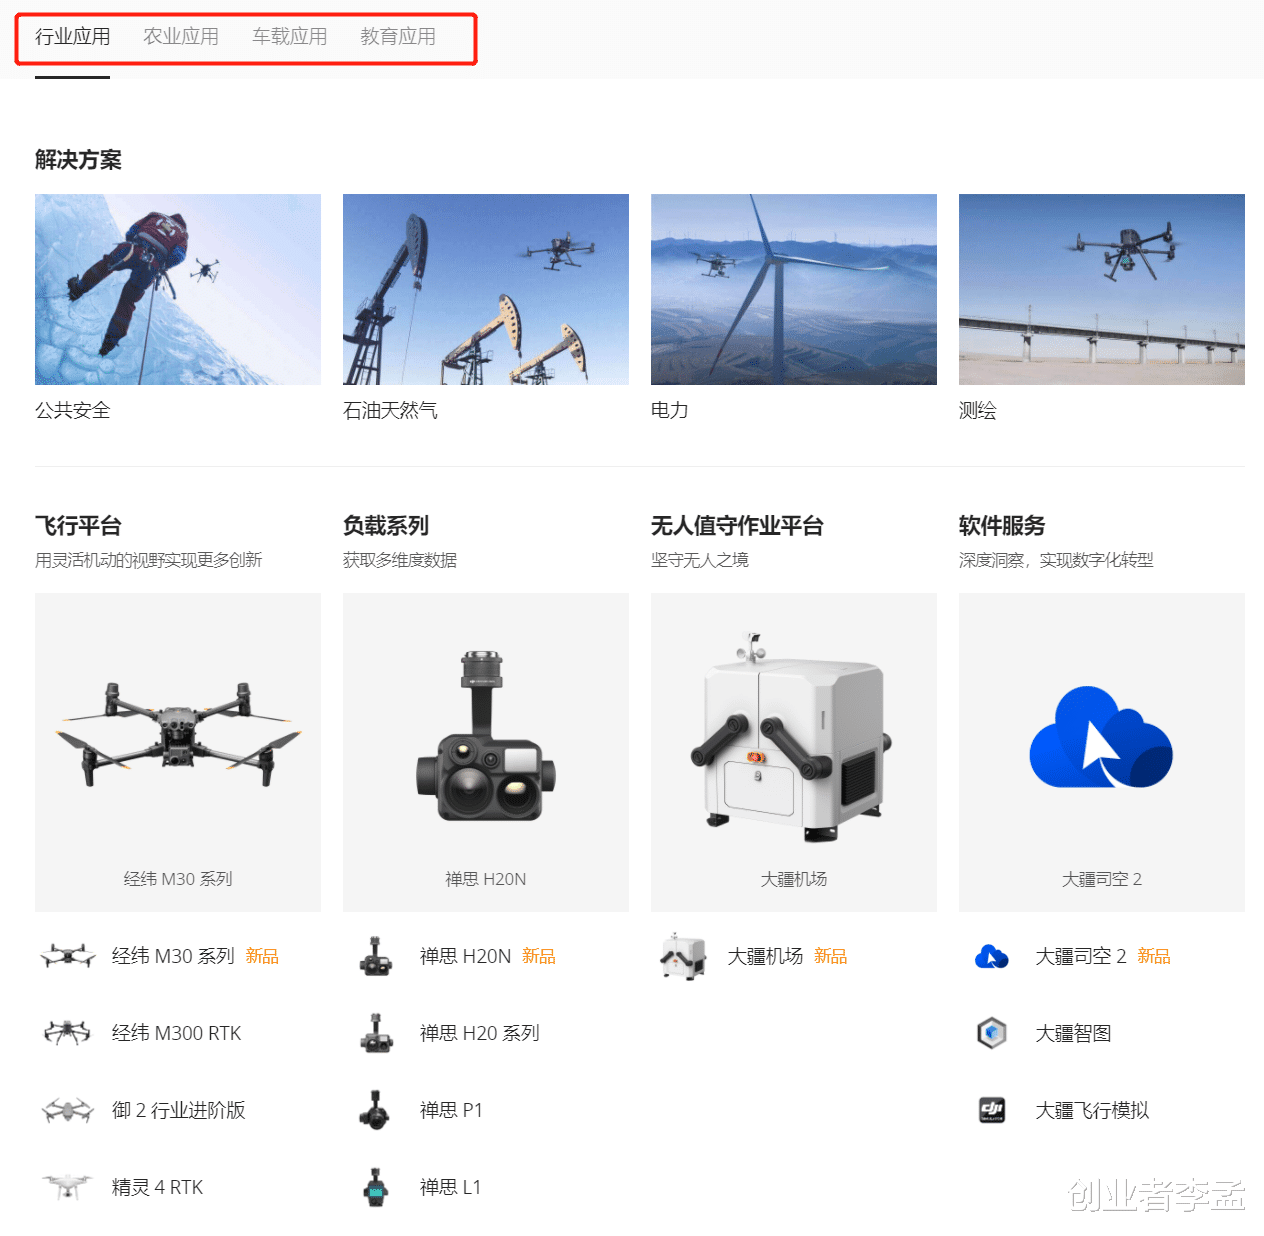The height and width of the screenshot is (1236, 1264).
Task: Click the 飞行平台 section heading
Action: [x=79, y=526]
